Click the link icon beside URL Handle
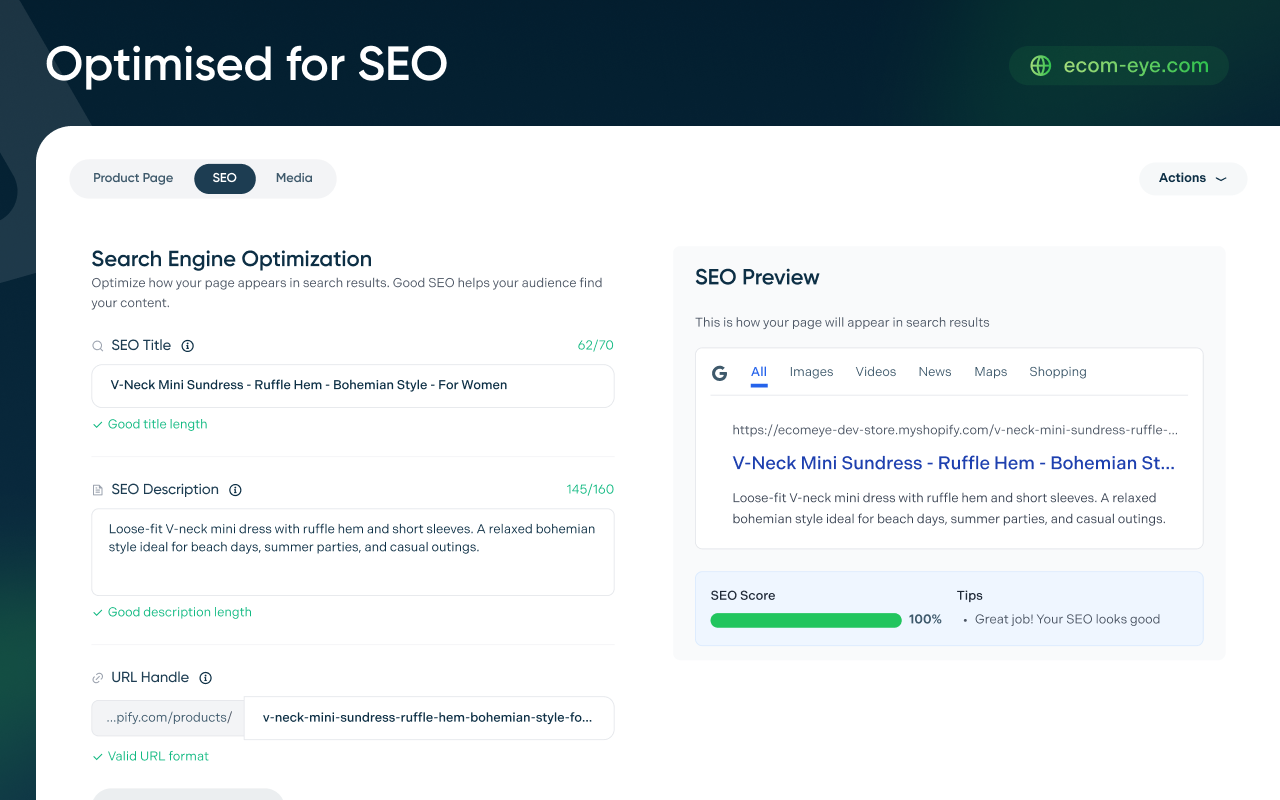The image size is (1280, 800). 98,678
